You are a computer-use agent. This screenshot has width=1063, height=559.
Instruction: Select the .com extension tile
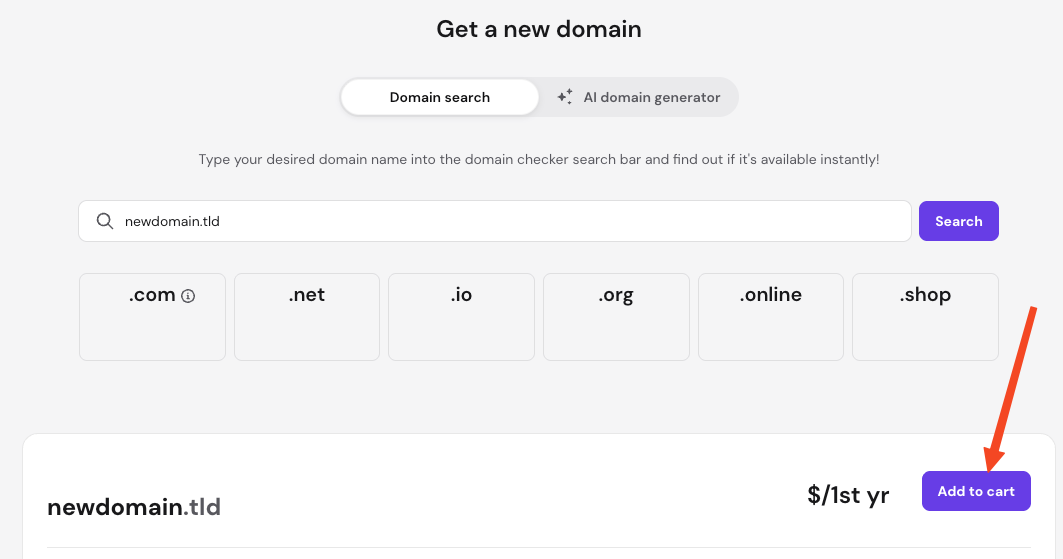tap(153, 317)
